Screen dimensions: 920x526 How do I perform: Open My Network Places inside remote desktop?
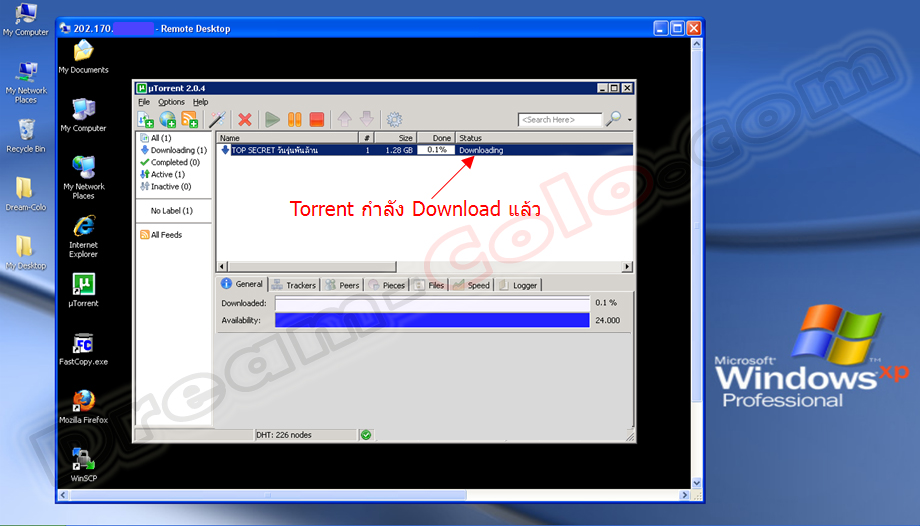[x=83, y=178]
